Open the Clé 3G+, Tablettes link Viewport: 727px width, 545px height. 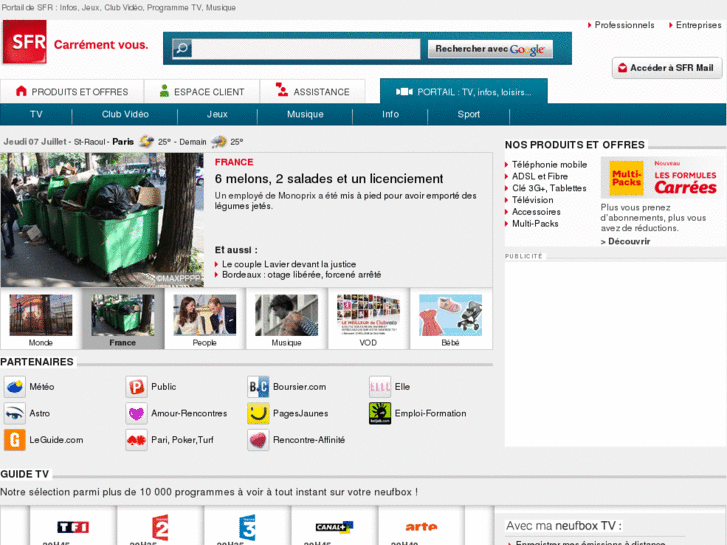coord(549,188)
